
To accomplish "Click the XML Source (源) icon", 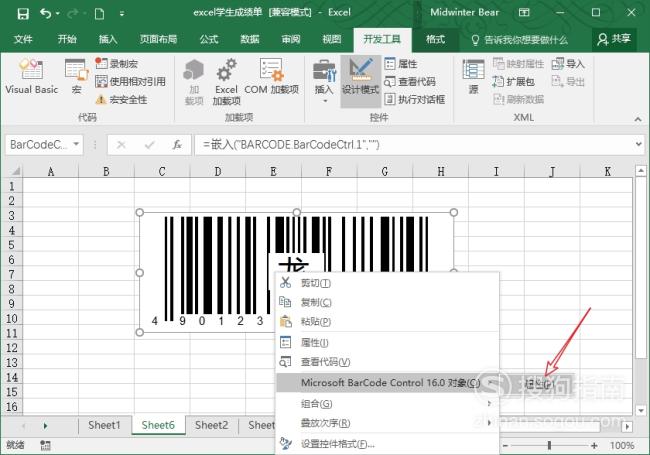I will [x=473, y=77].
